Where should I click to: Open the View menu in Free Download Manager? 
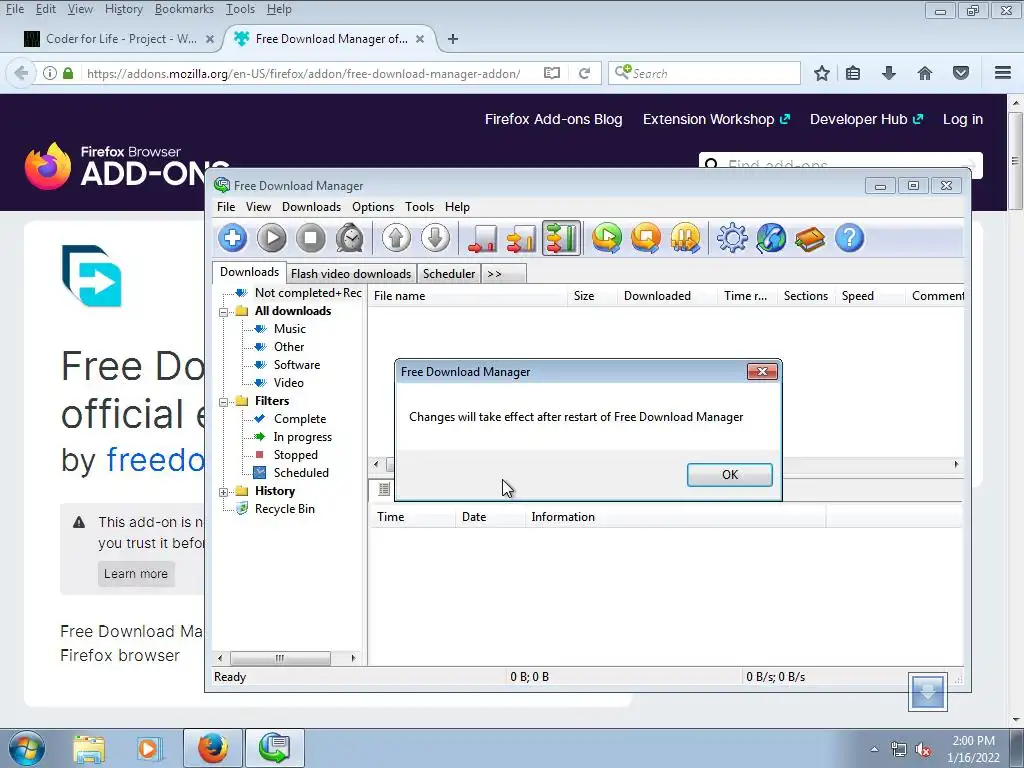(x=258, y=207)
